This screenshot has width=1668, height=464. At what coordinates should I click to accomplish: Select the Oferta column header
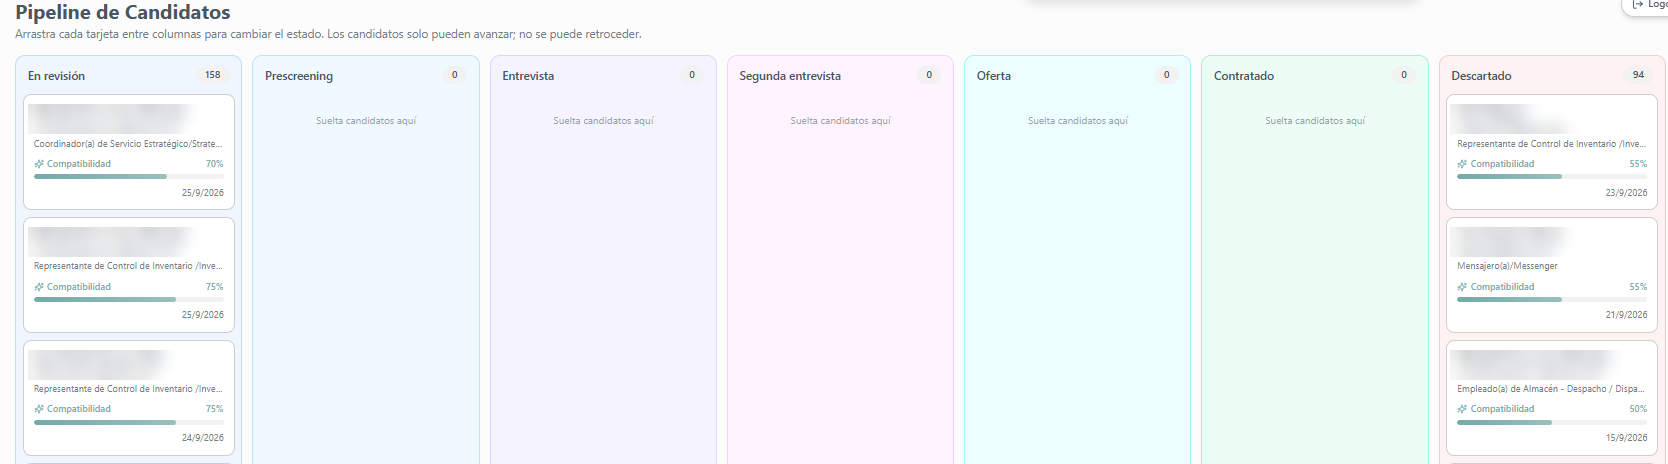point(994,76)
